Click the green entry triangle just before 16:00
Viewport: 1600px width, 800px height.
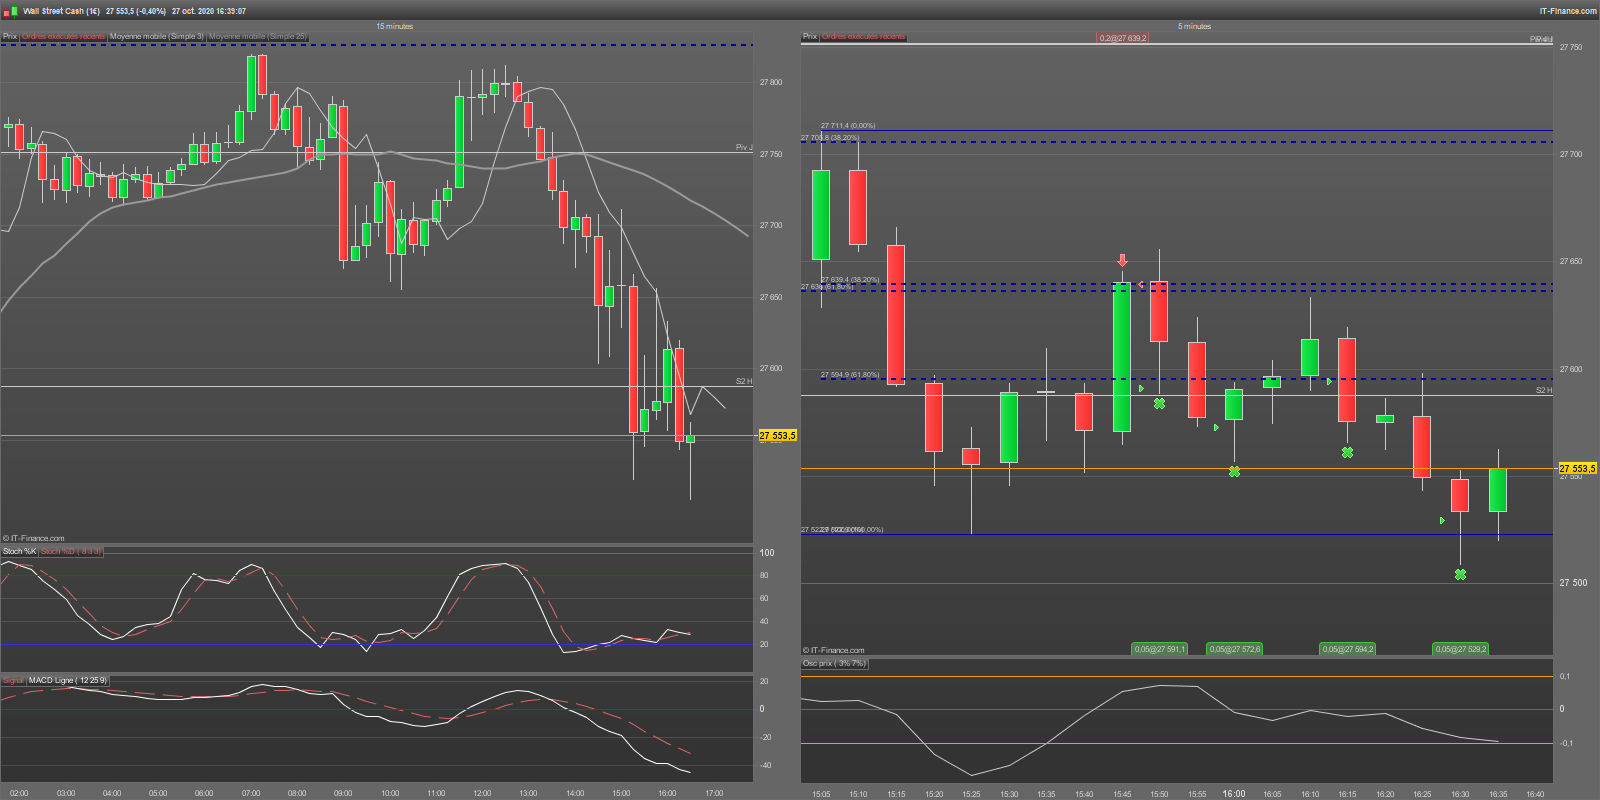tap(1216, 427)
